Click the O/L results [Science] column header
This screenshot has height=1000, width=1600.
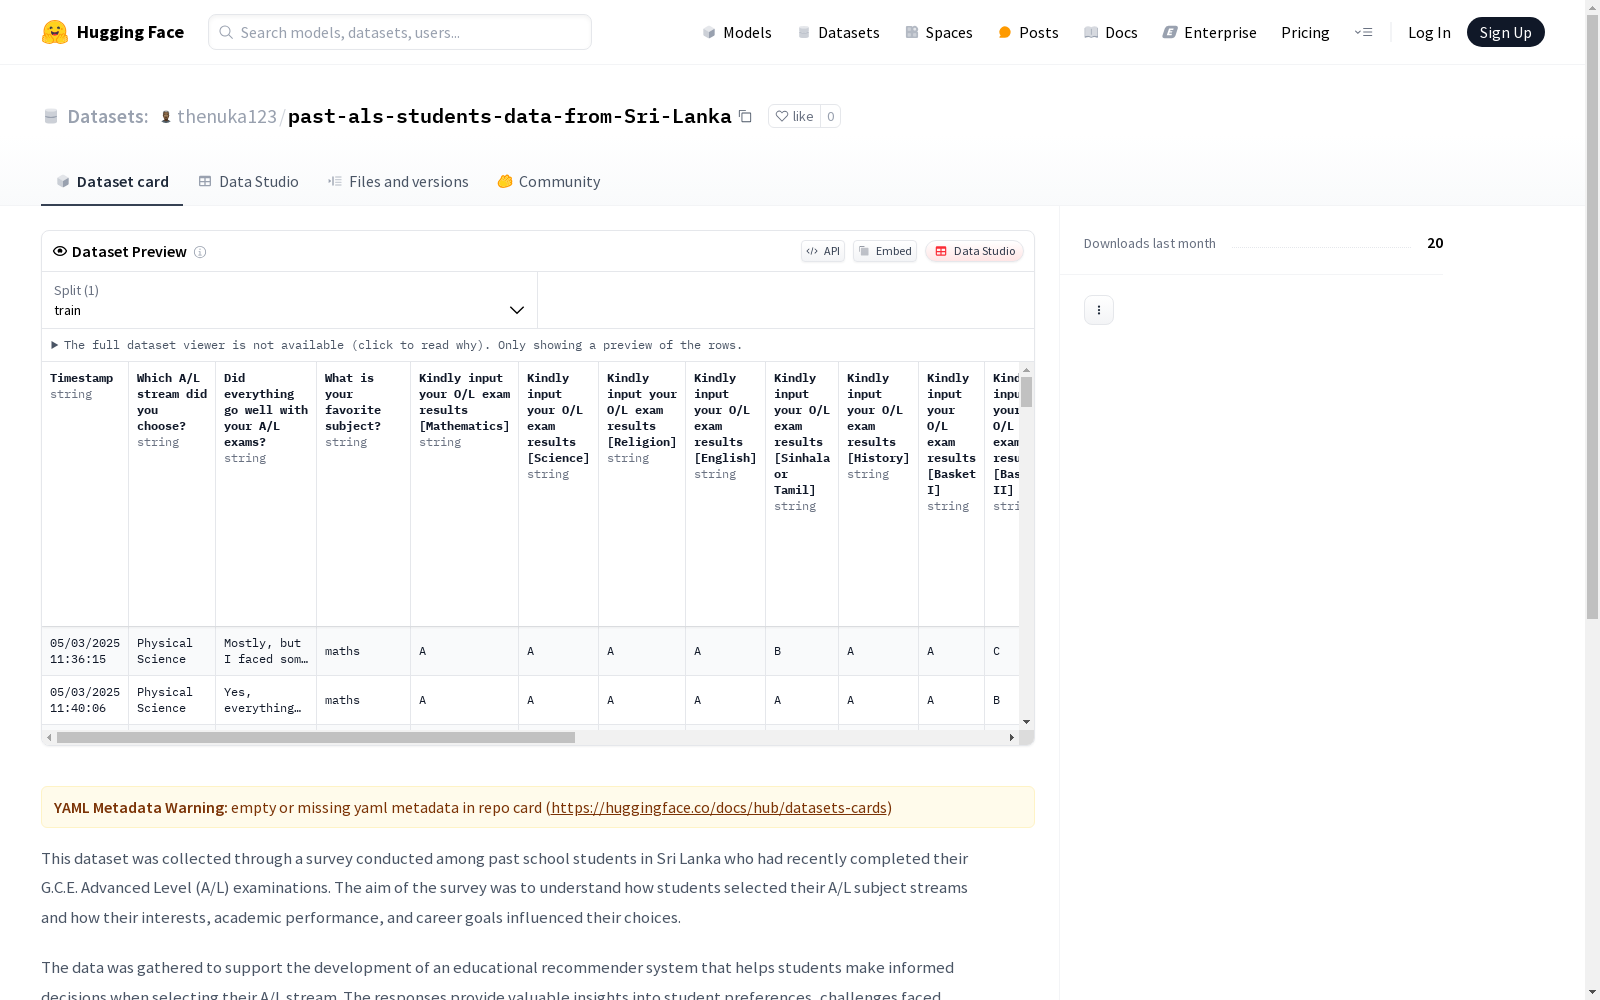pos(558,494)
